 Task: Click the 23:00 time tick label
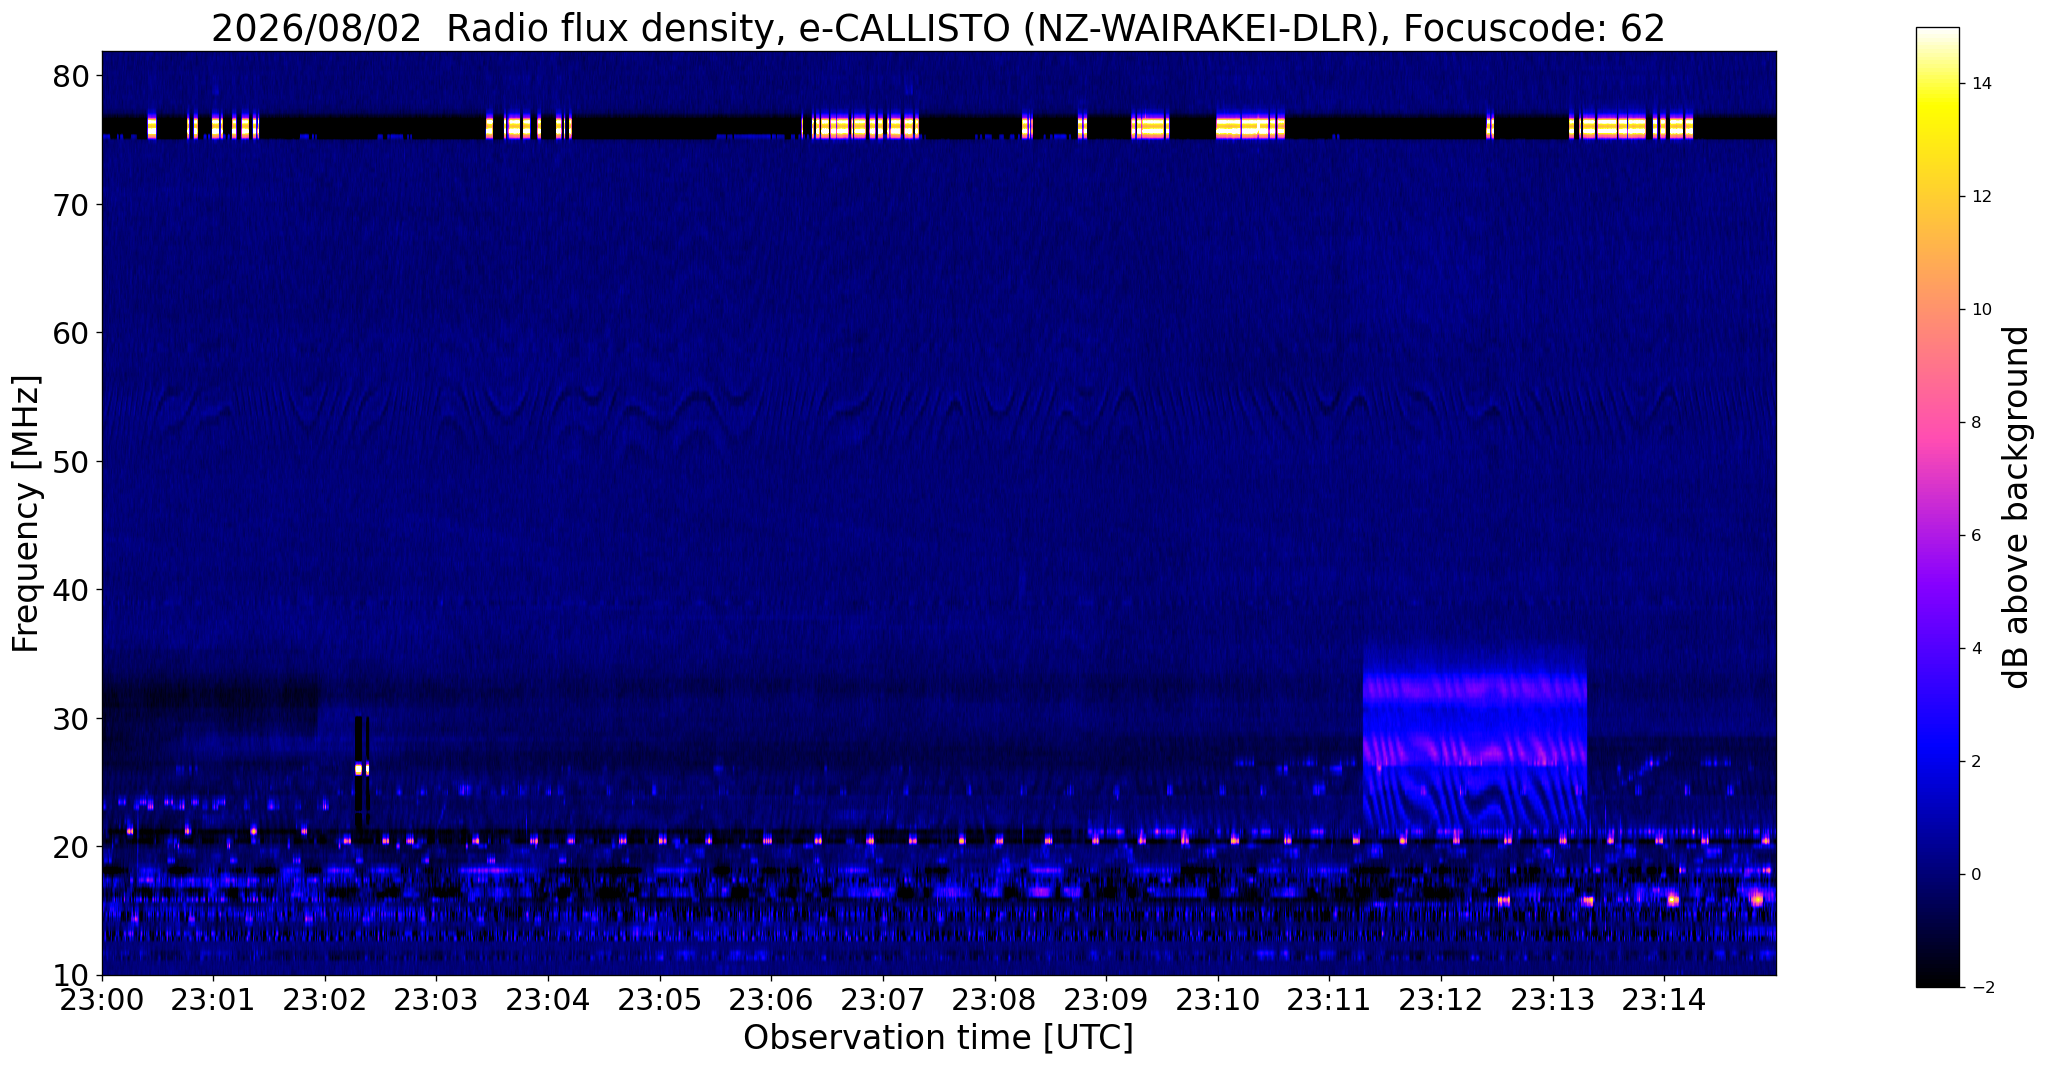[x=102, y=999]
